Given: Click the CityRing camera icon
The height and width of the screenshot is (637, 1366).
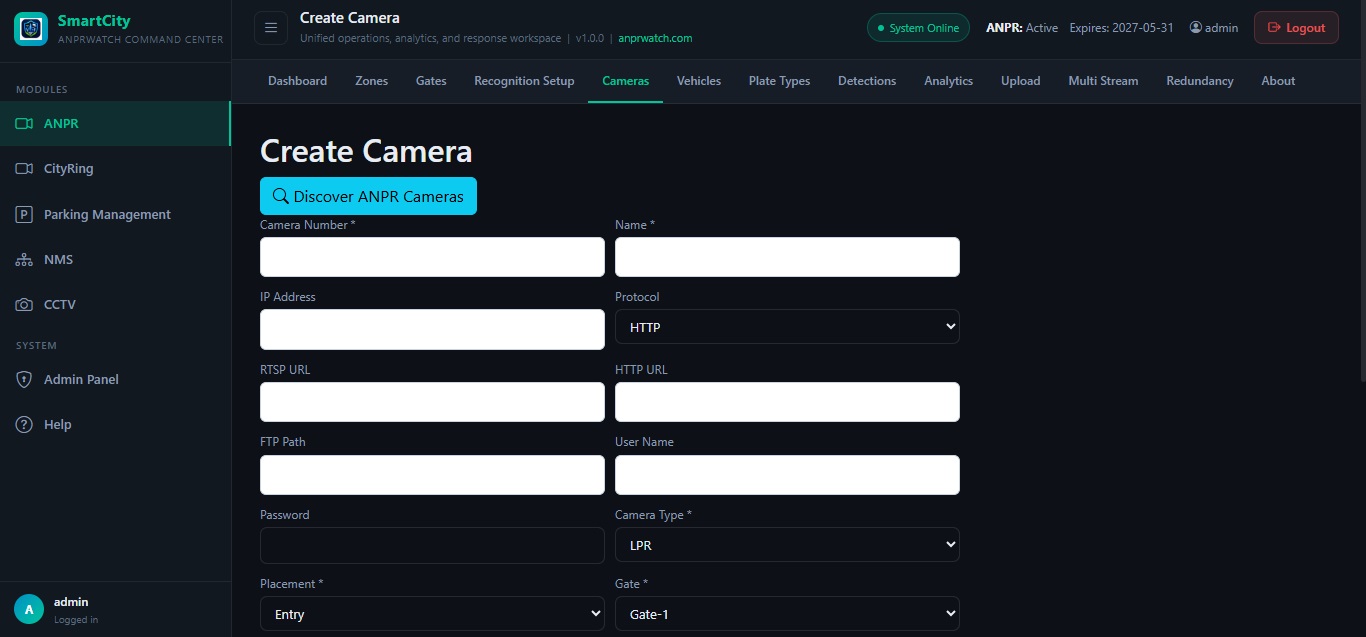Looking at the screenshot, I should coord(24,169).
